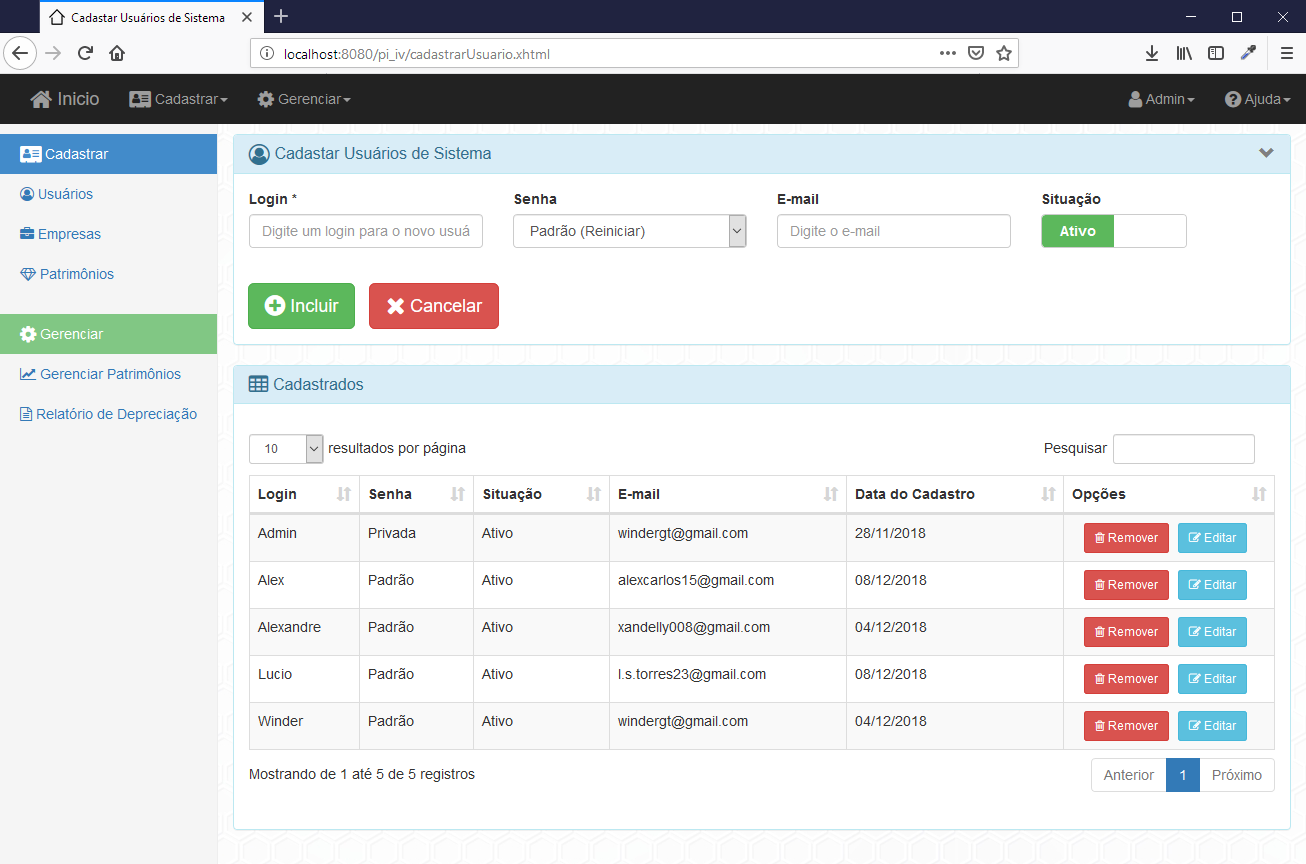Focus the Login input field
Viewport: 1306px width, 864px height.
pos(366,231)
